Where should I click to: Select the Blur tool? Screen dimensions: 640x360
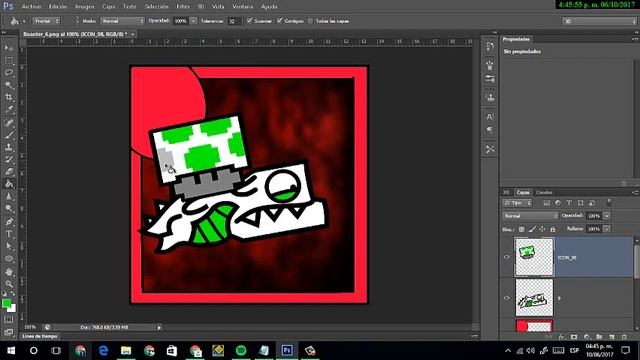[9, 196]
